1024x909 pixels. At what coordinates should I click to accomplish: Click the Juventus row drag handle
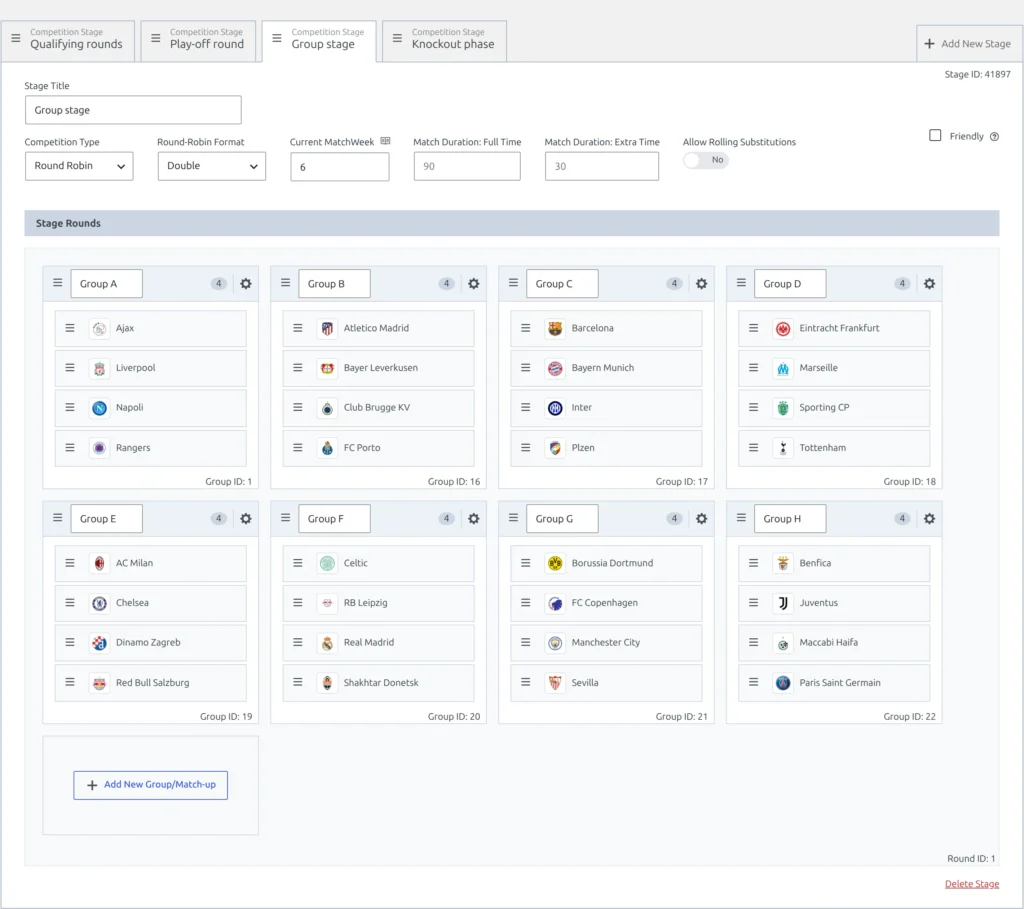[x=754, y=603]
